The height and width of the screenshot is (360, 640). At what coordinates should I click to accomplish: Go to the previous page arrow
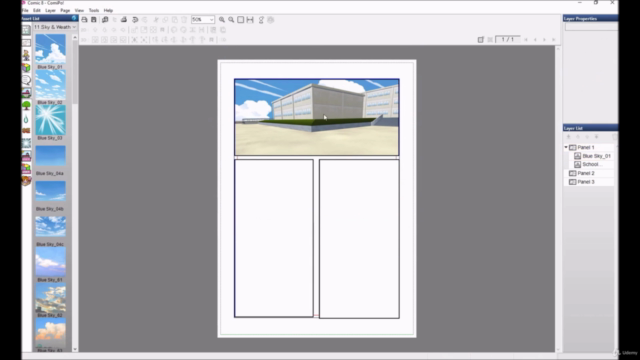coord(535,40)
